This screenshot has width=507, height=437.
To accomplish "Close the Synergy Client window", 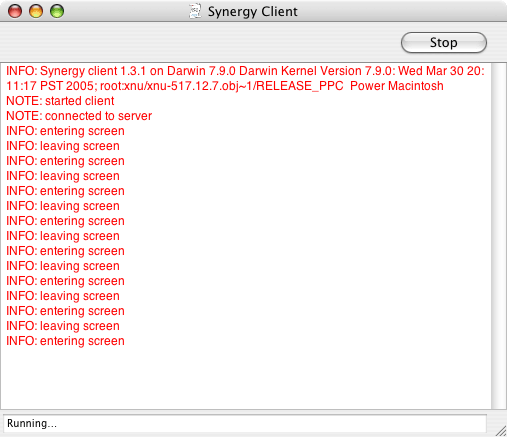I will pyautogui.click(x=15, y=11).
